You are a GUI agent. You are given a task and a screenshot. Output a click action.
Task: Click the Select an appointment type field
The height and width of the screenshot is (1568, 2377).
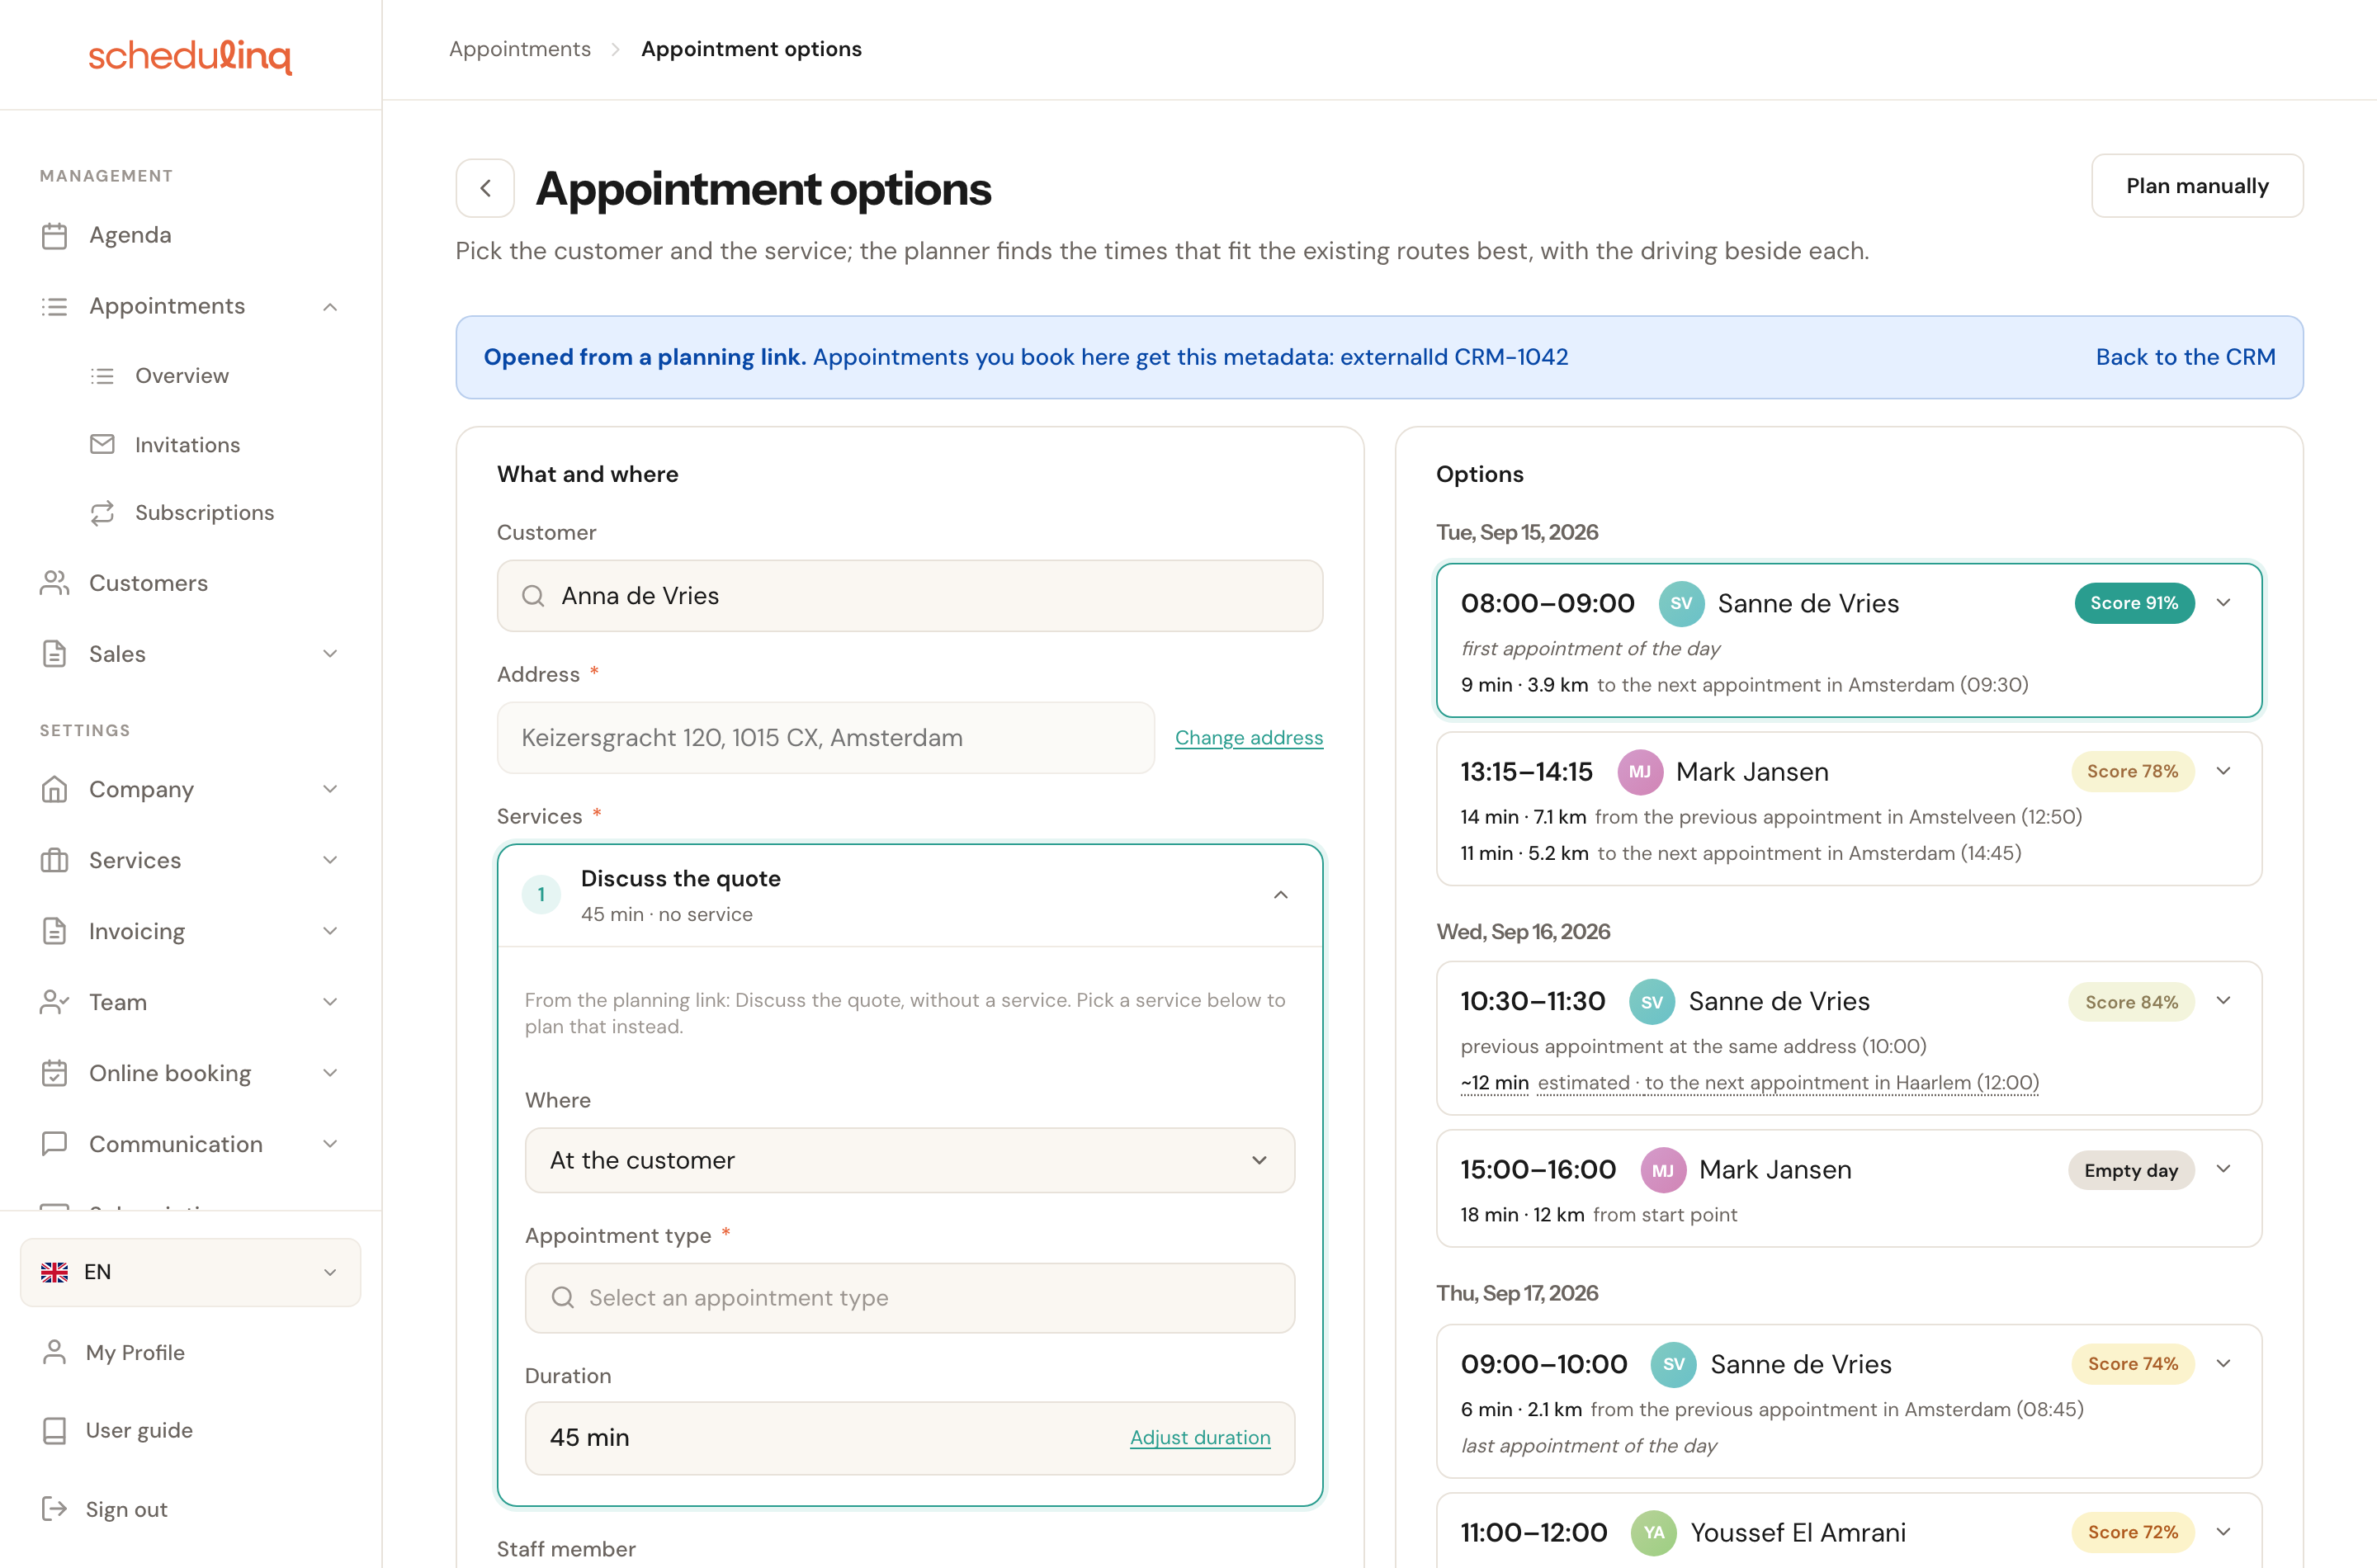pos(909,1298)
